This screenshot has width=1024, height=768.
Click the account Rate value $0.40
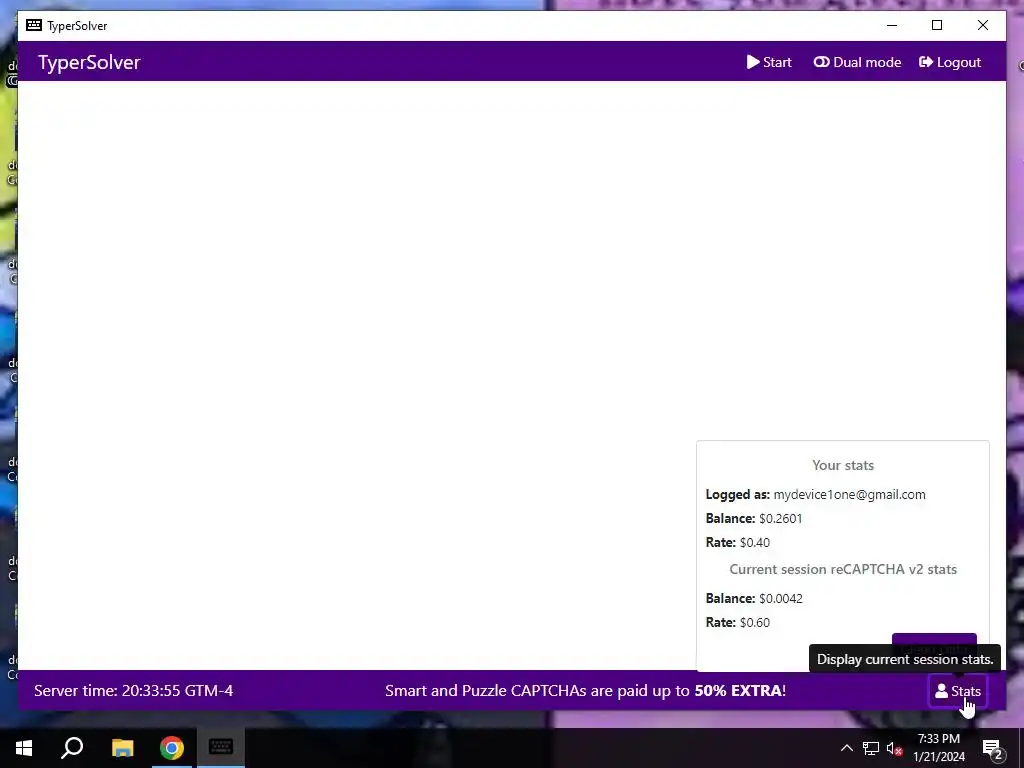754,543
